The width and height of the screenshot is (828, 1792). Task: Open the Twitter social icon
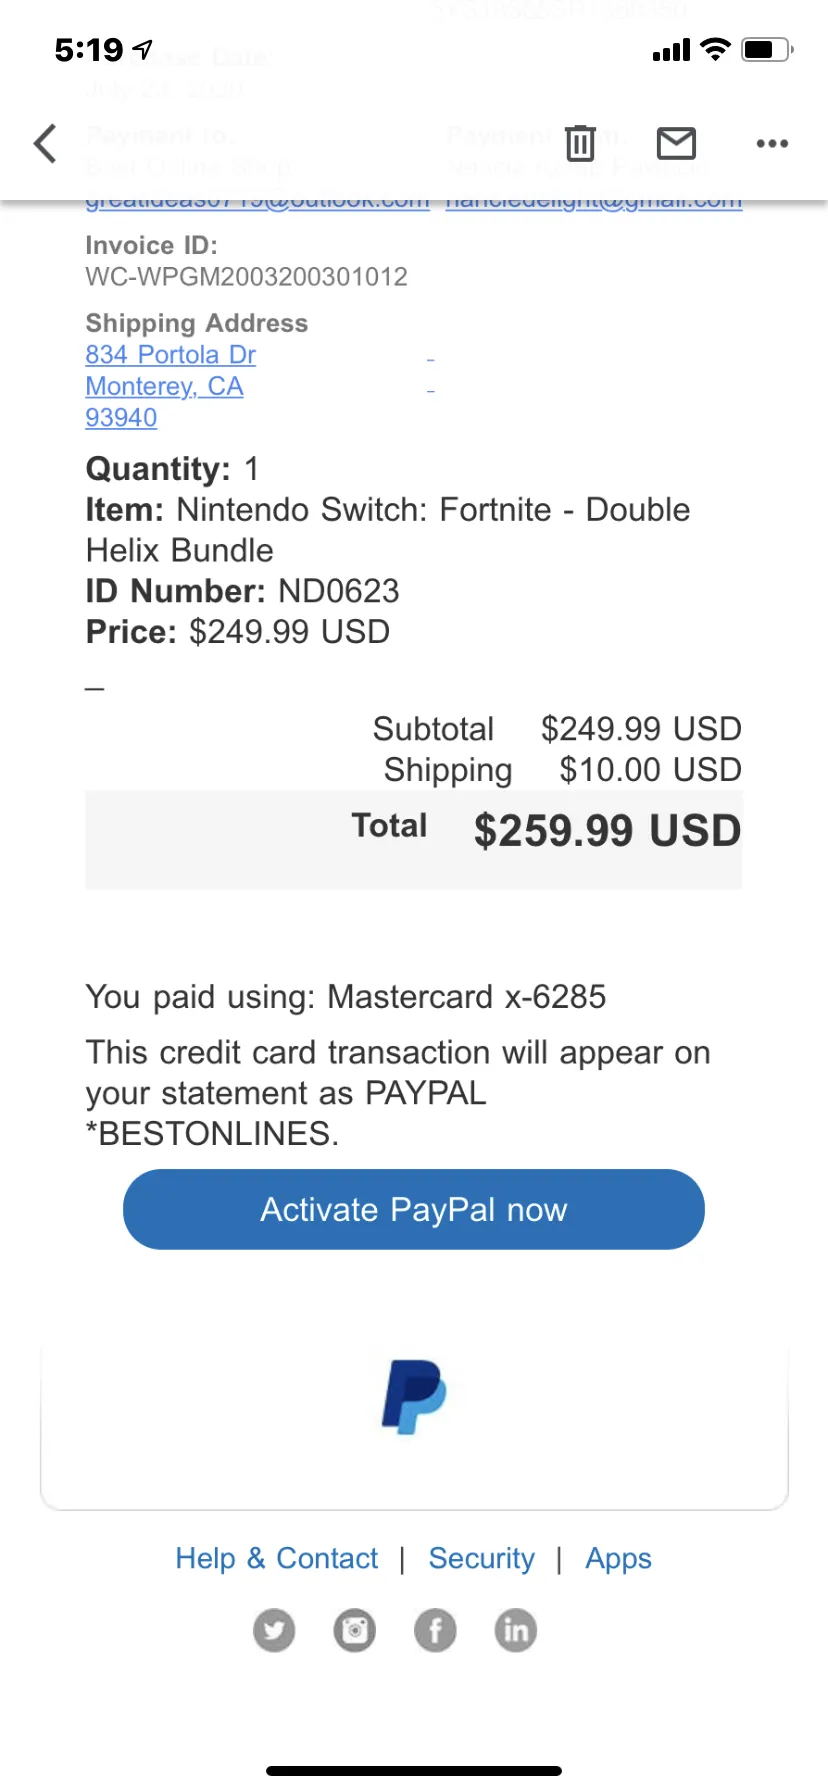coord(274,1630)
